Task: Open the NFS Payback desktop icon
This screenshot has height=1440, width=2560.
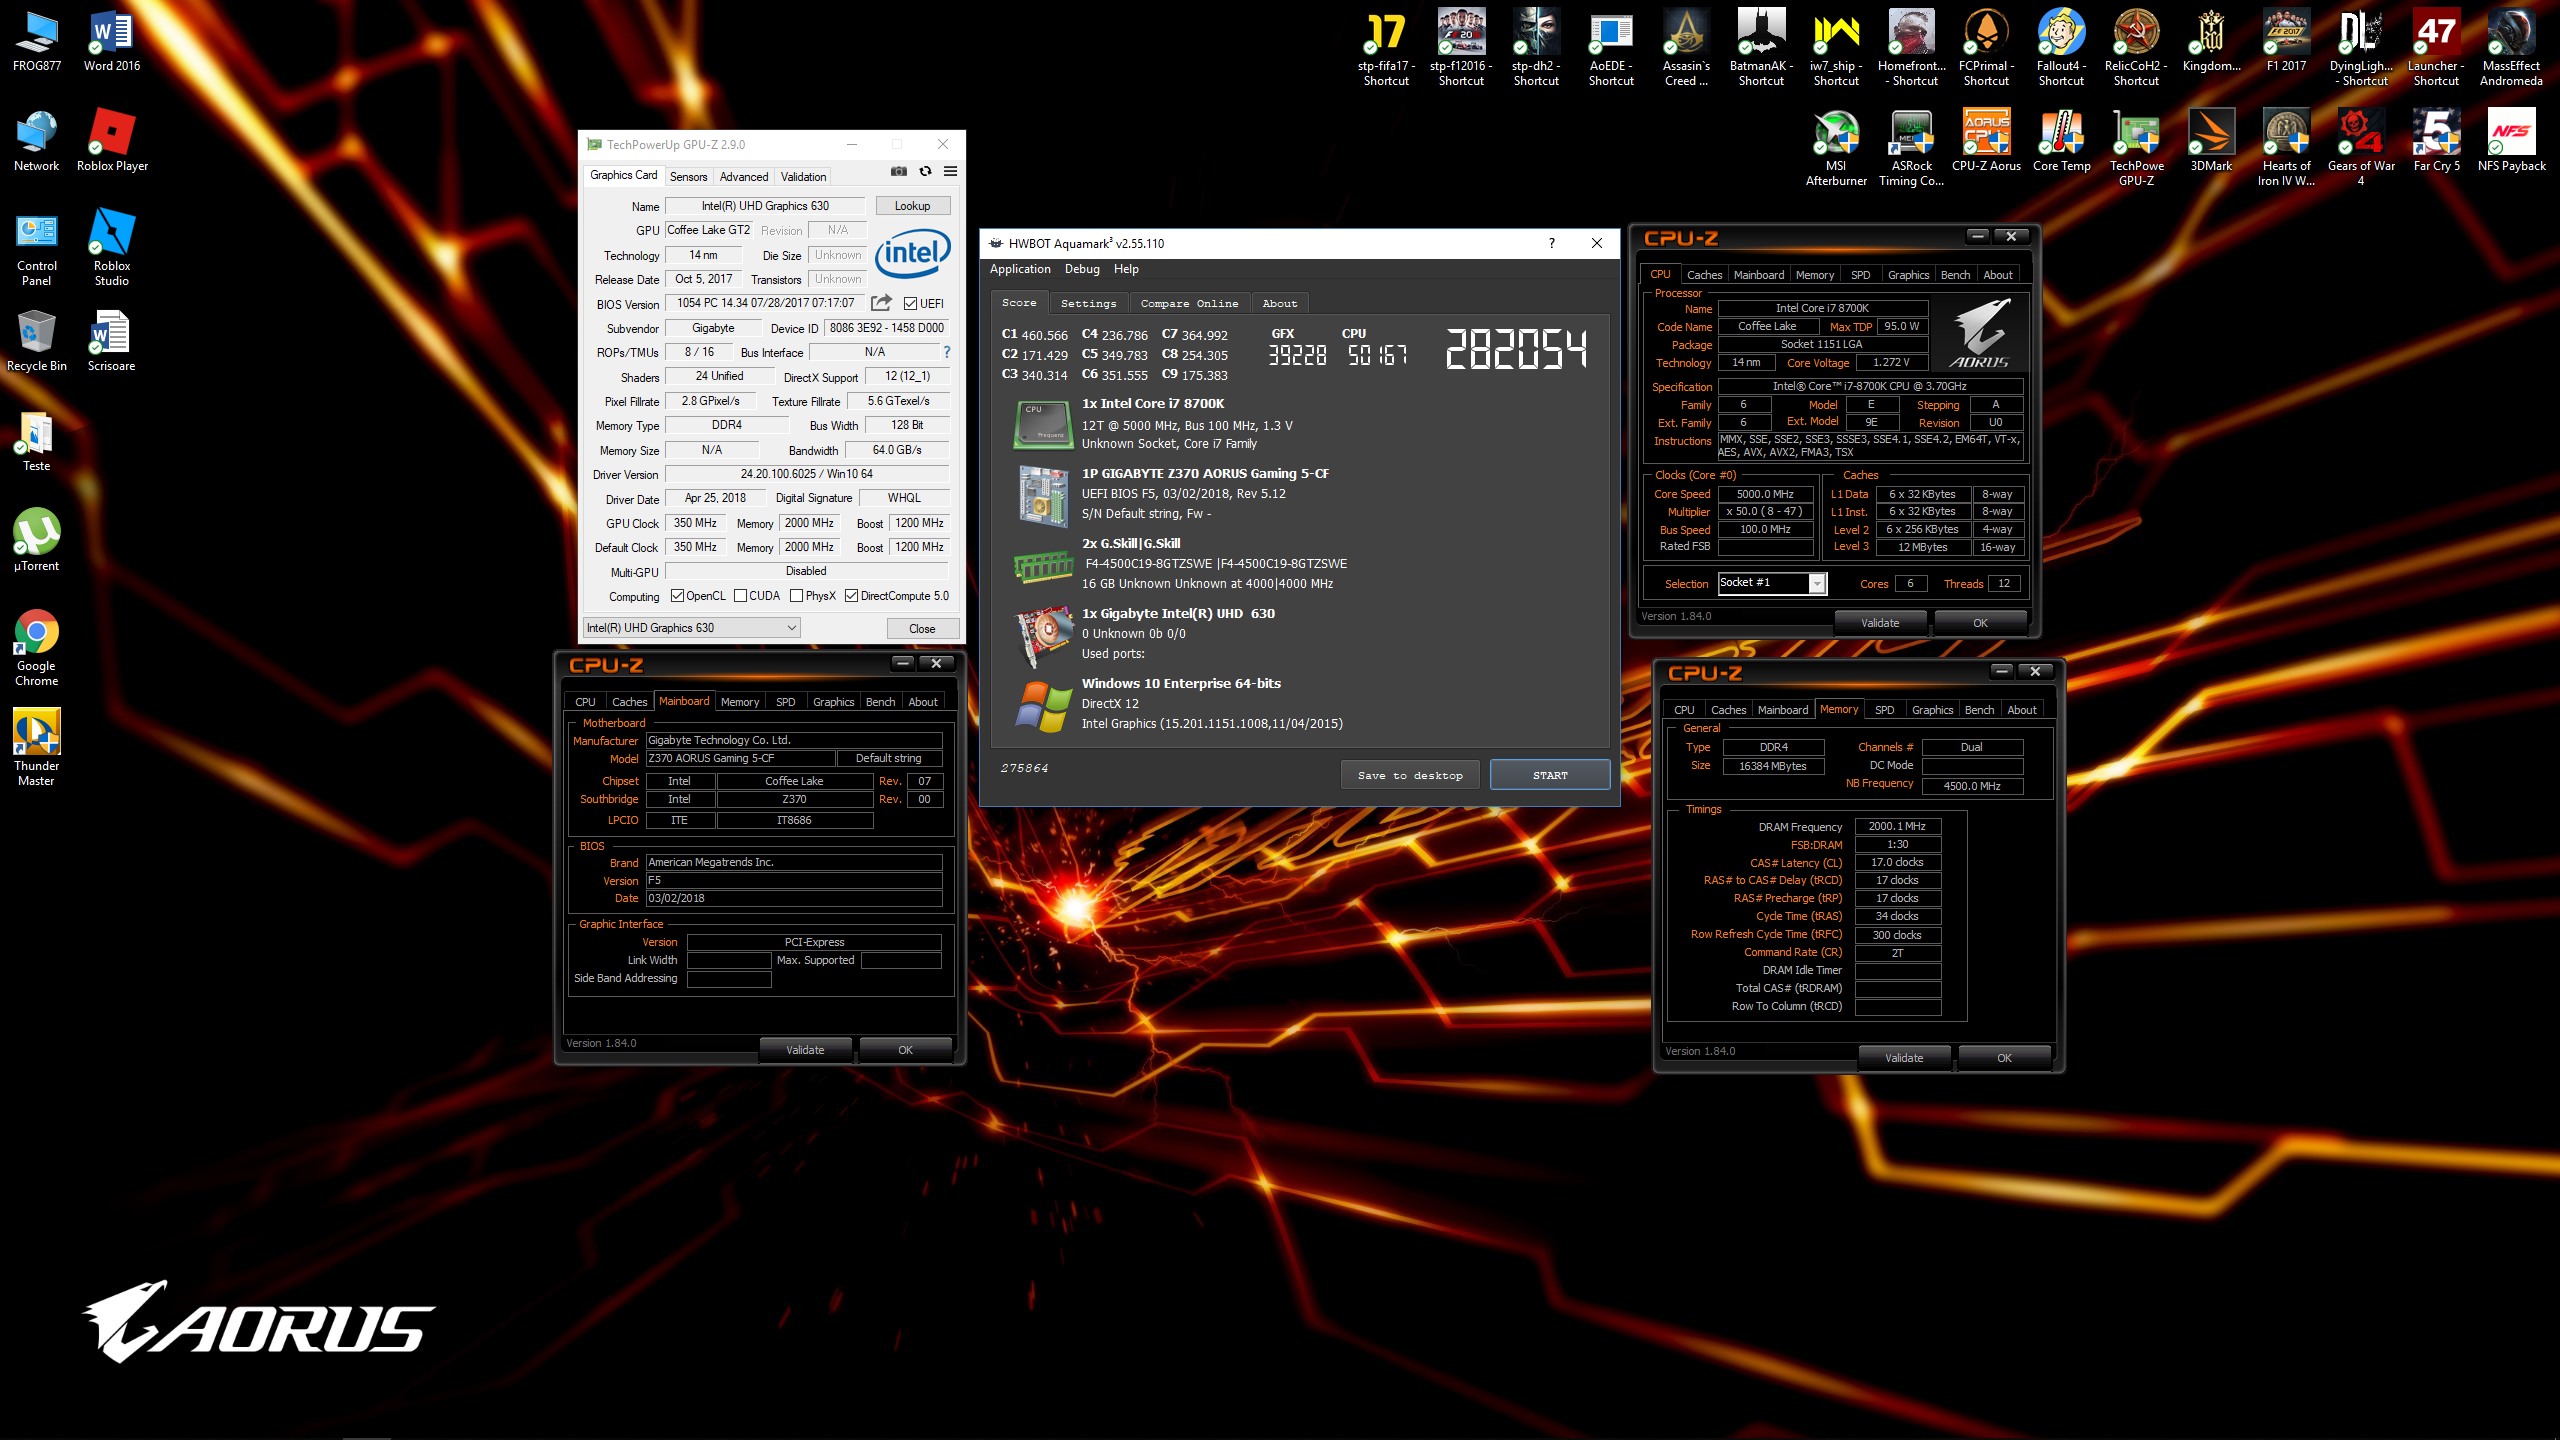Action: click(2511, 142)
